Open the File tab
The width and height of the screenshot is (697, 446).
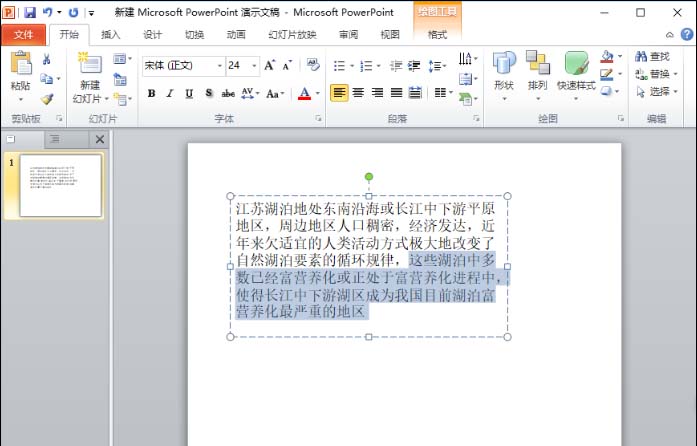(23, 35)
